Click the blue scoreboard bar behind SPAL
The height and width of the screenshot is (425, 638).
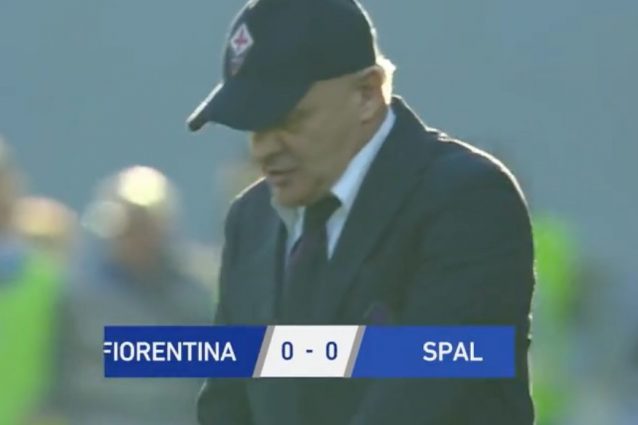tap(435, 352)
